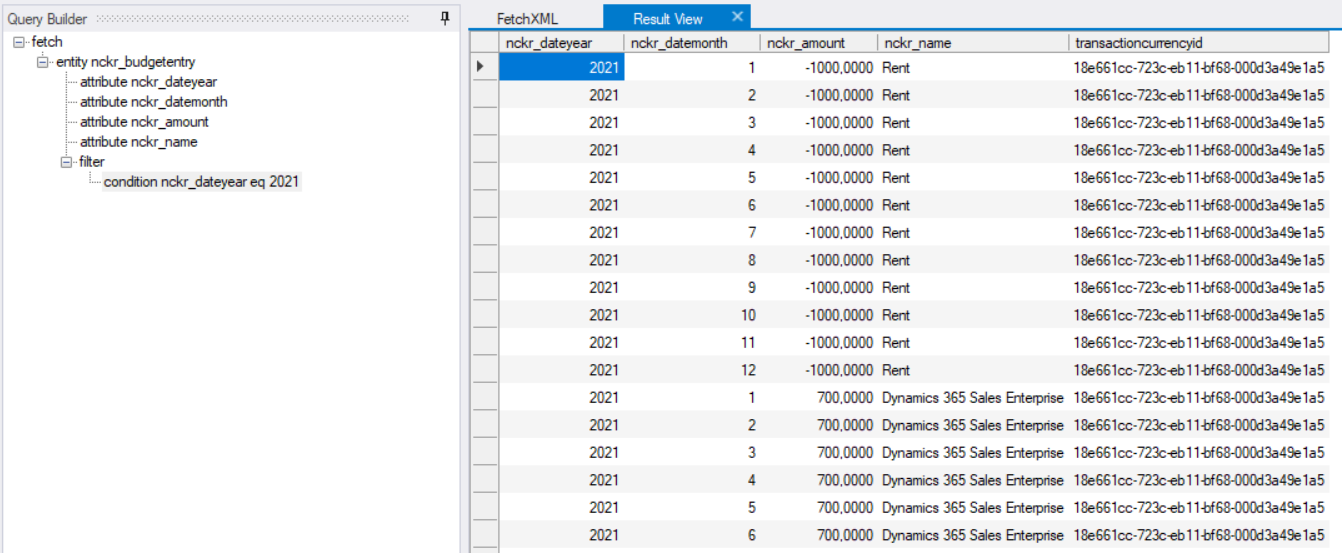Screen dimensions: 1342x553
Task: Sort by nckr_amount column header
Action: [819, 43]
